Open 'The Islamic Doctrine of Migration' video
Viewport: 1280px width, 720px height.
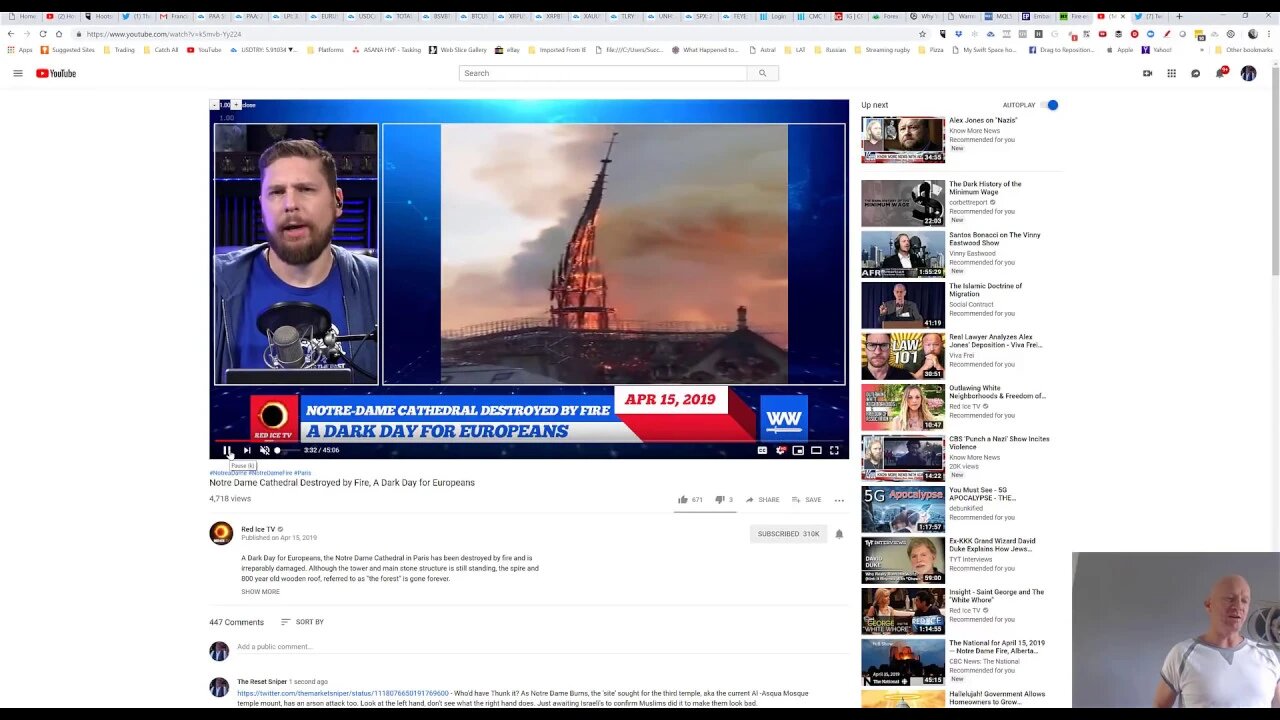(985, 290)
